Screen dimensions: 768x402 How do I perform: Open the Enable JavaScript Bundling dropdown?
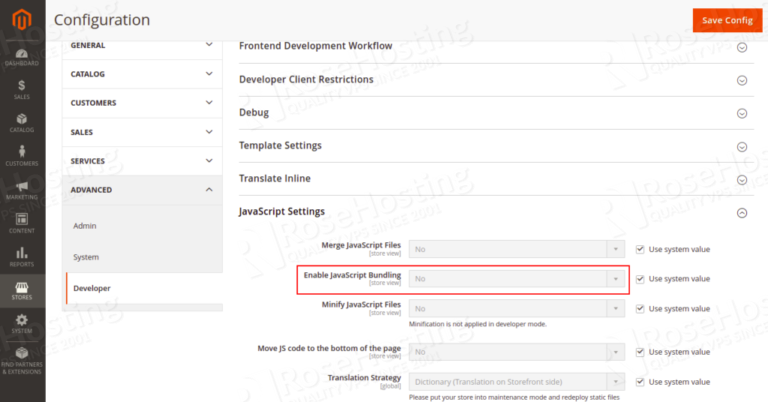517,279
